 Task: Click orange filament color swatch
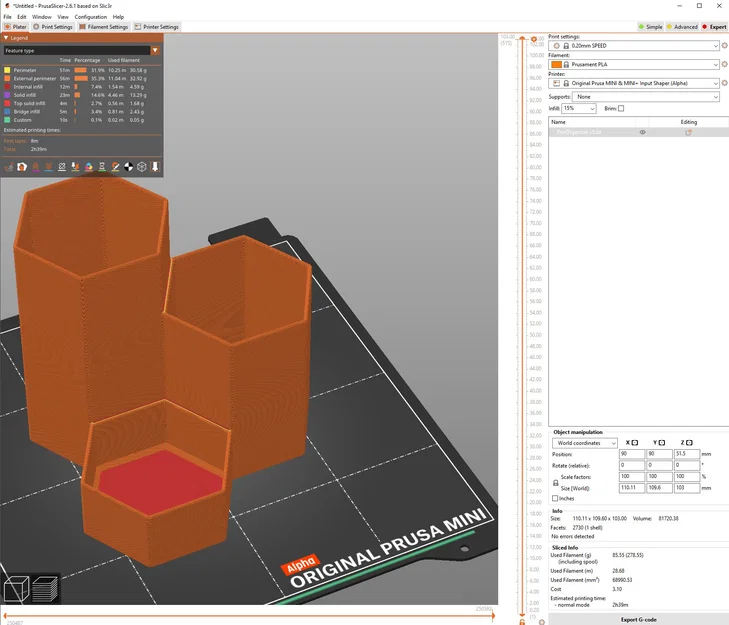pos(557,64)
